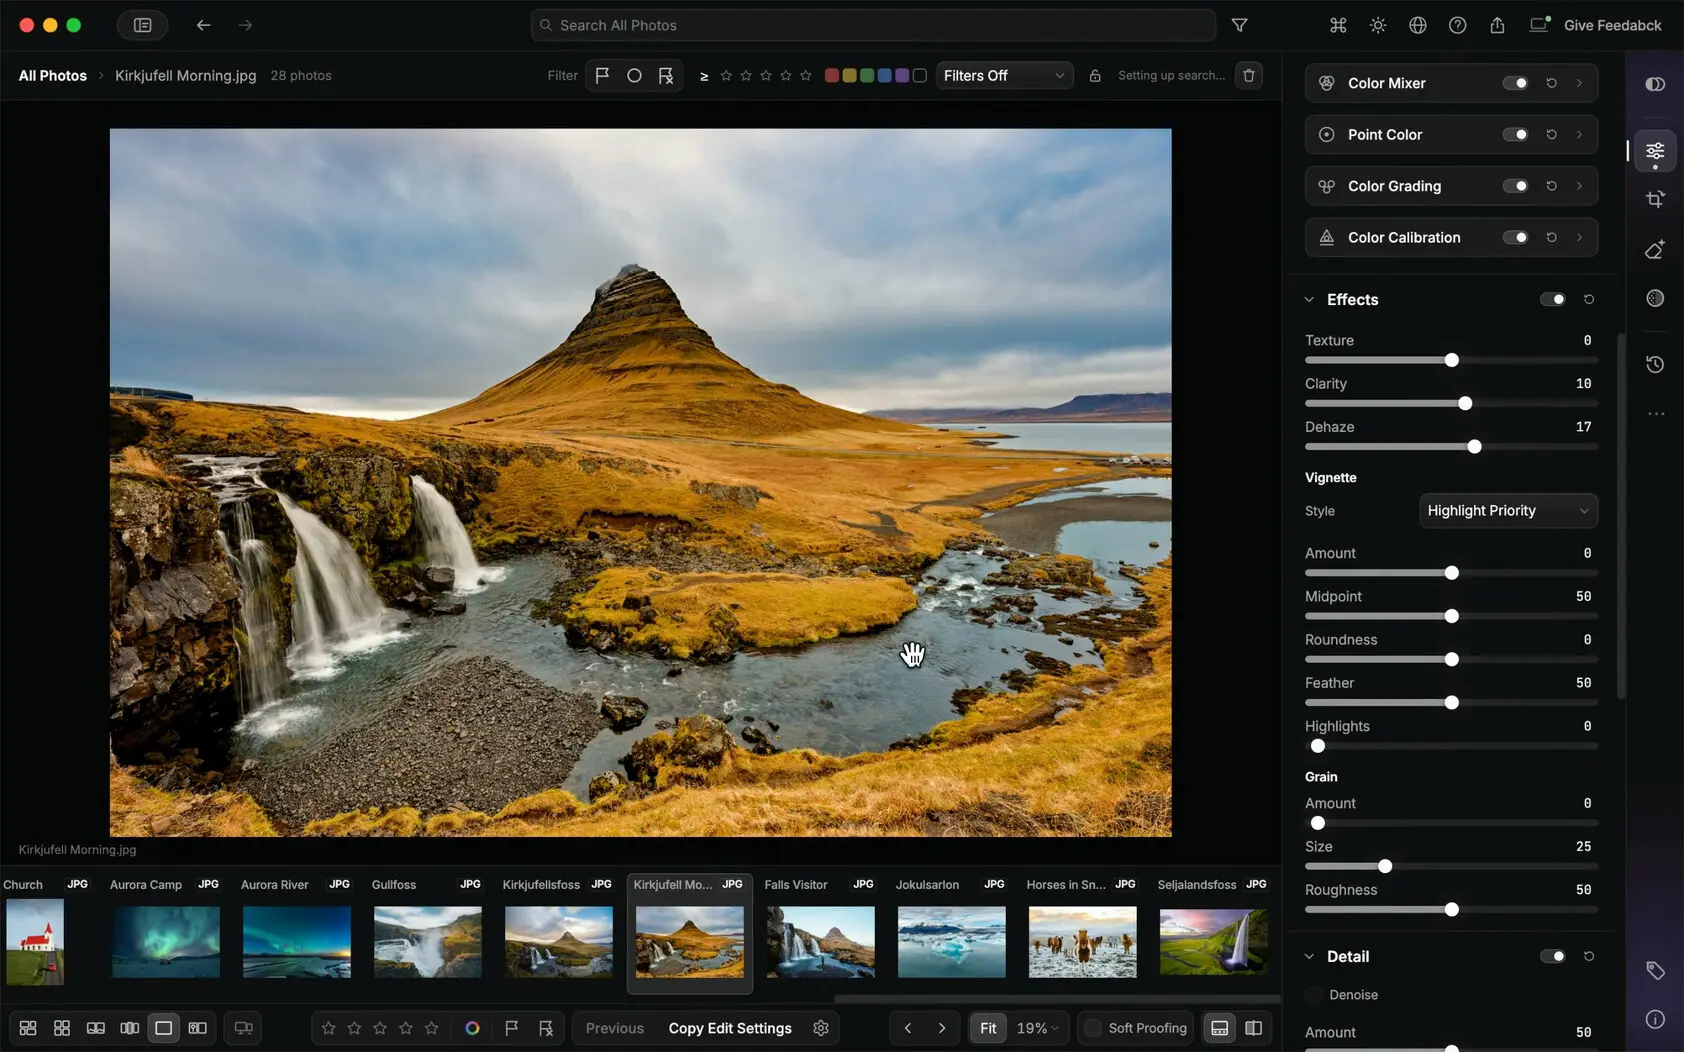
Task: Click the red color label filter swatch
Action: click(x=831, y=75)
